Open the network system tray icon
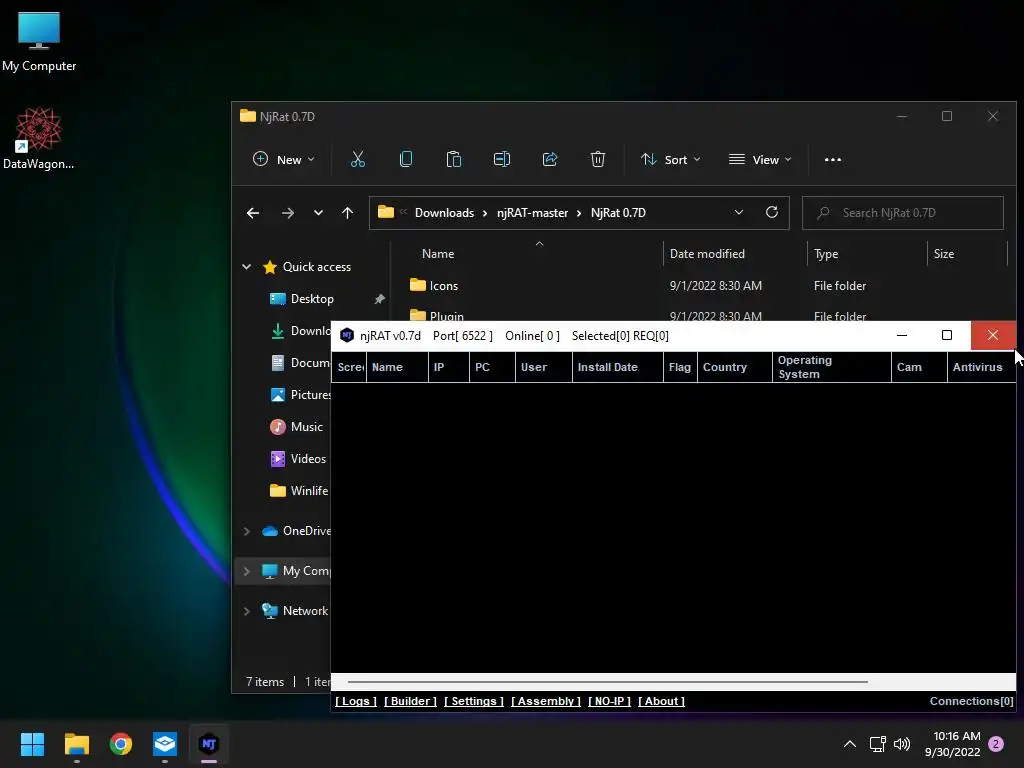The width and height of the screenshot is (1024, 768). (x=878, y=744)
